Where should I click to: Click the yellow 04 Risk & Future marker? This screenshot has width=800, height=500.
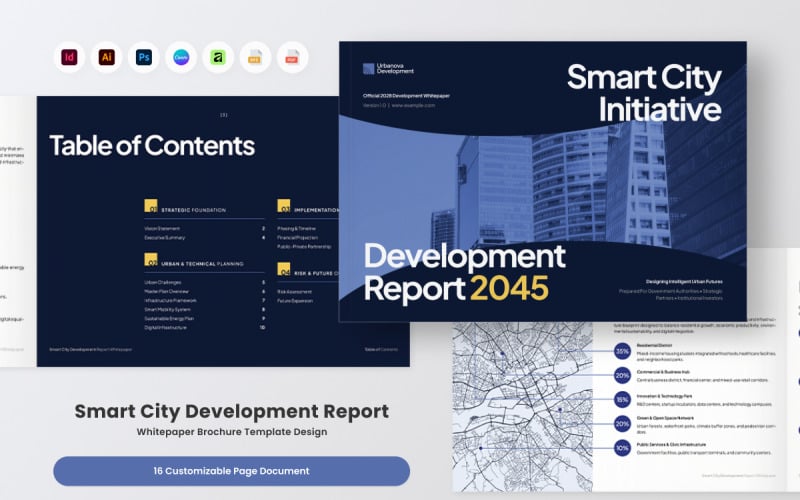pyautogui.click(x=284, y=269)
